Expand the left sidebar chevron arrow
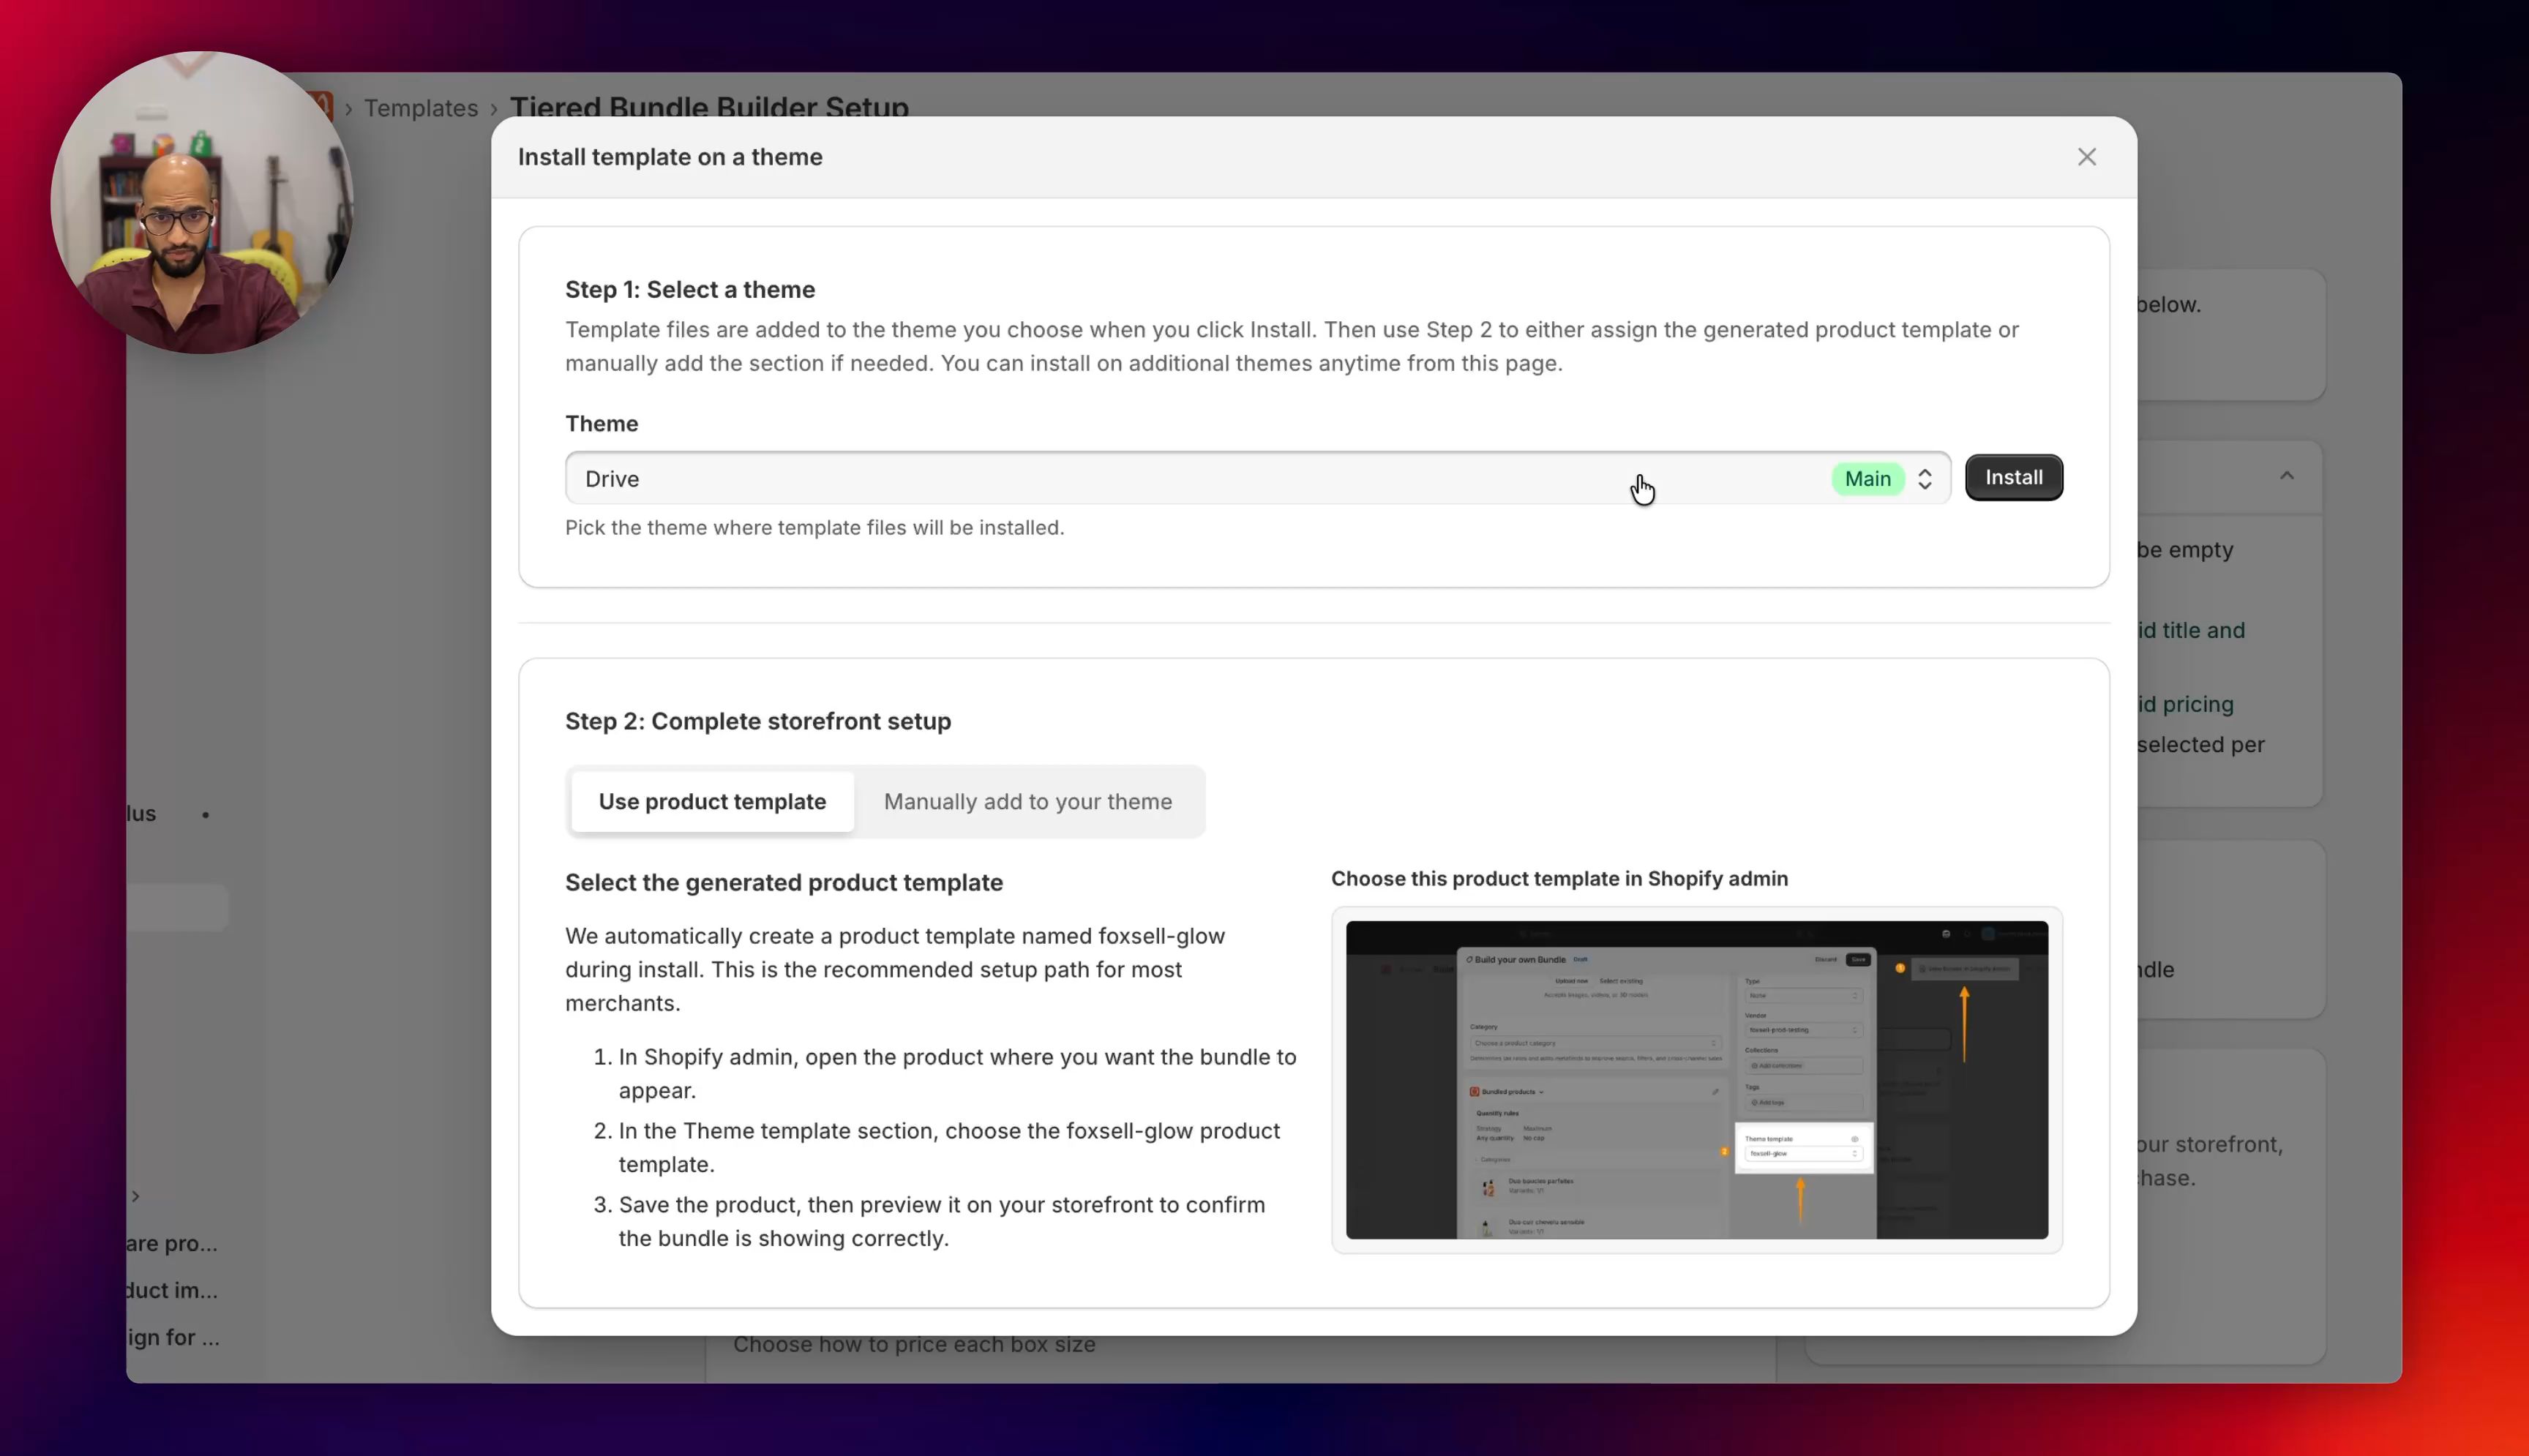The image size is (2529, 1456). [135, 1196]
